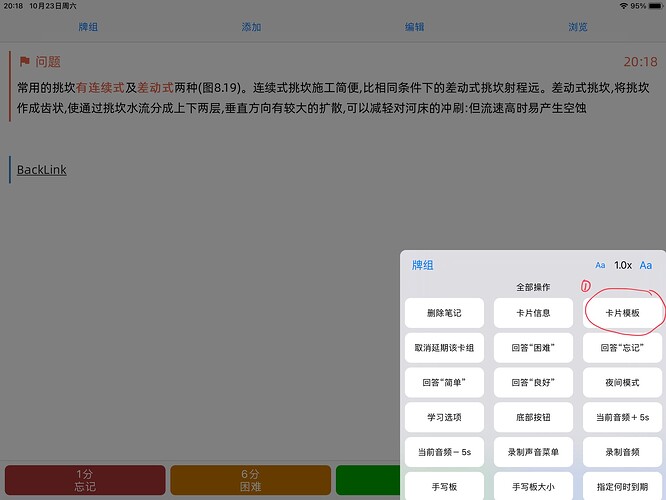Select 取消延期该卡组

(x=444, y=347)
